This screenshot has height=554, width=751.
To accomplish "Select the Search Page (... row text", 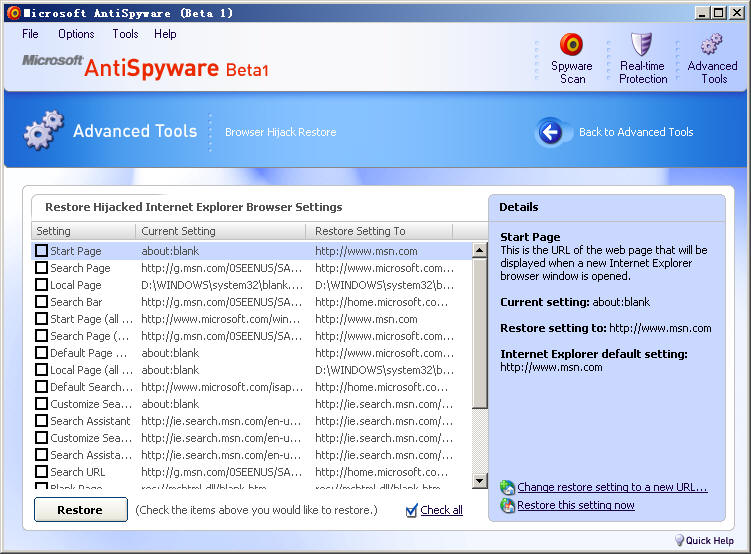I will [x=90, y=336].
